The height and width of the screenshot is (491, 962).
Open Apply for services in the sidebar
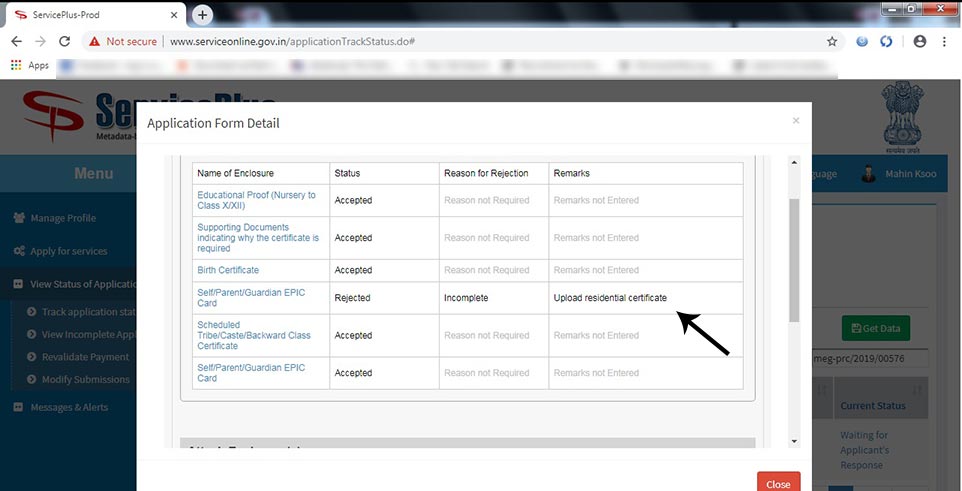(68, 251)
